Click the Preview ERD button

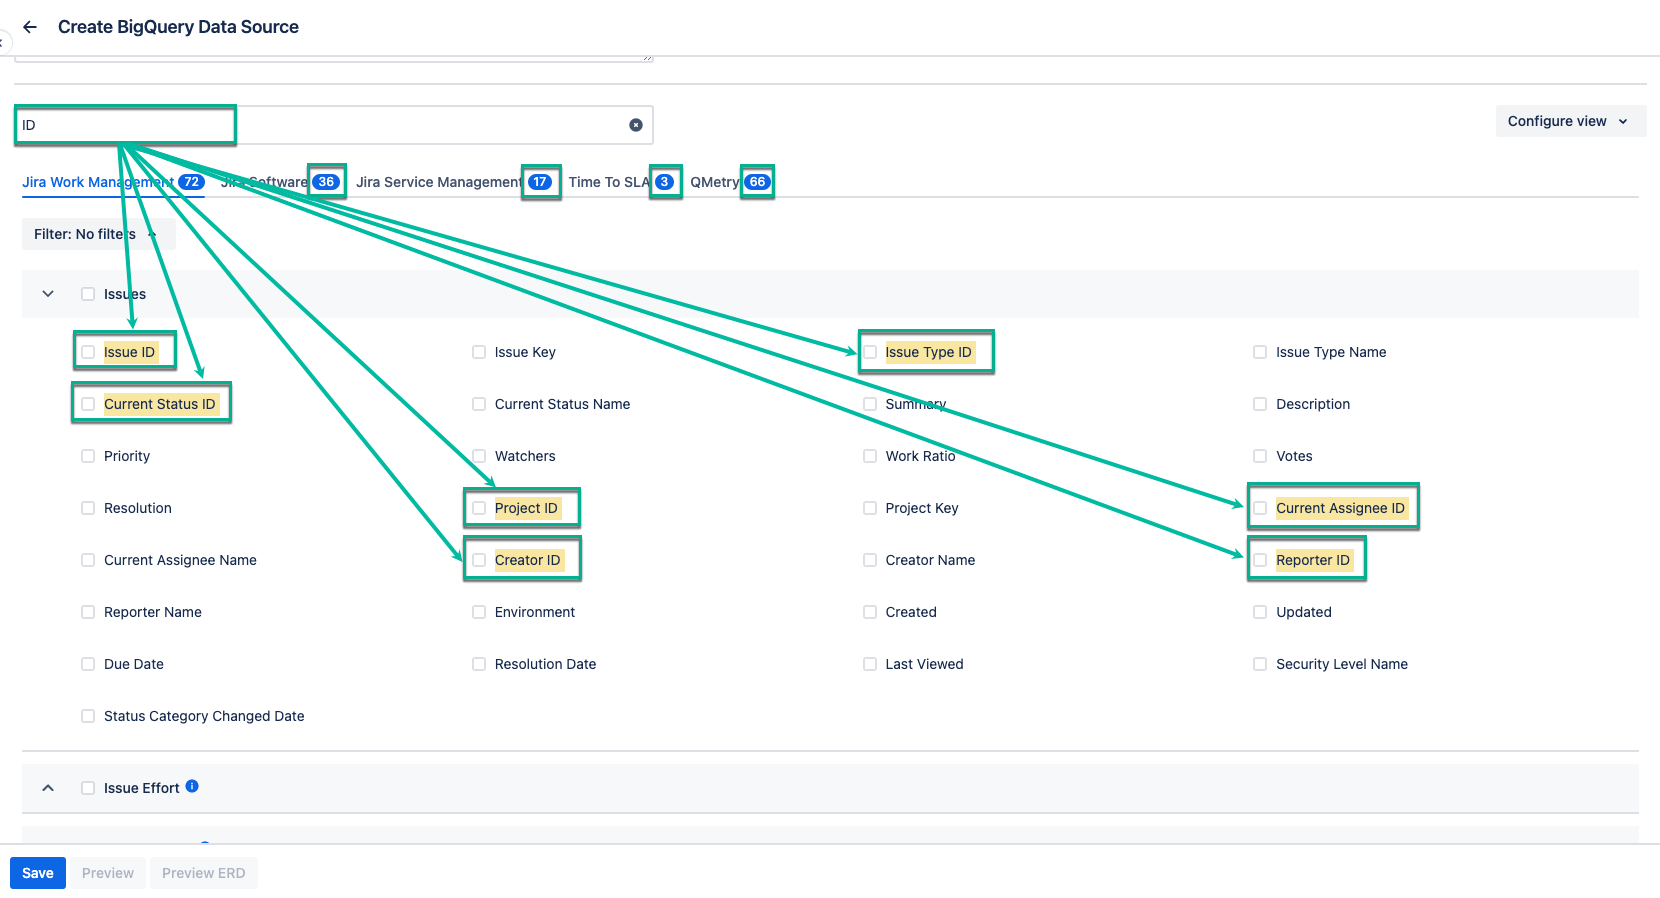[203, 873]
